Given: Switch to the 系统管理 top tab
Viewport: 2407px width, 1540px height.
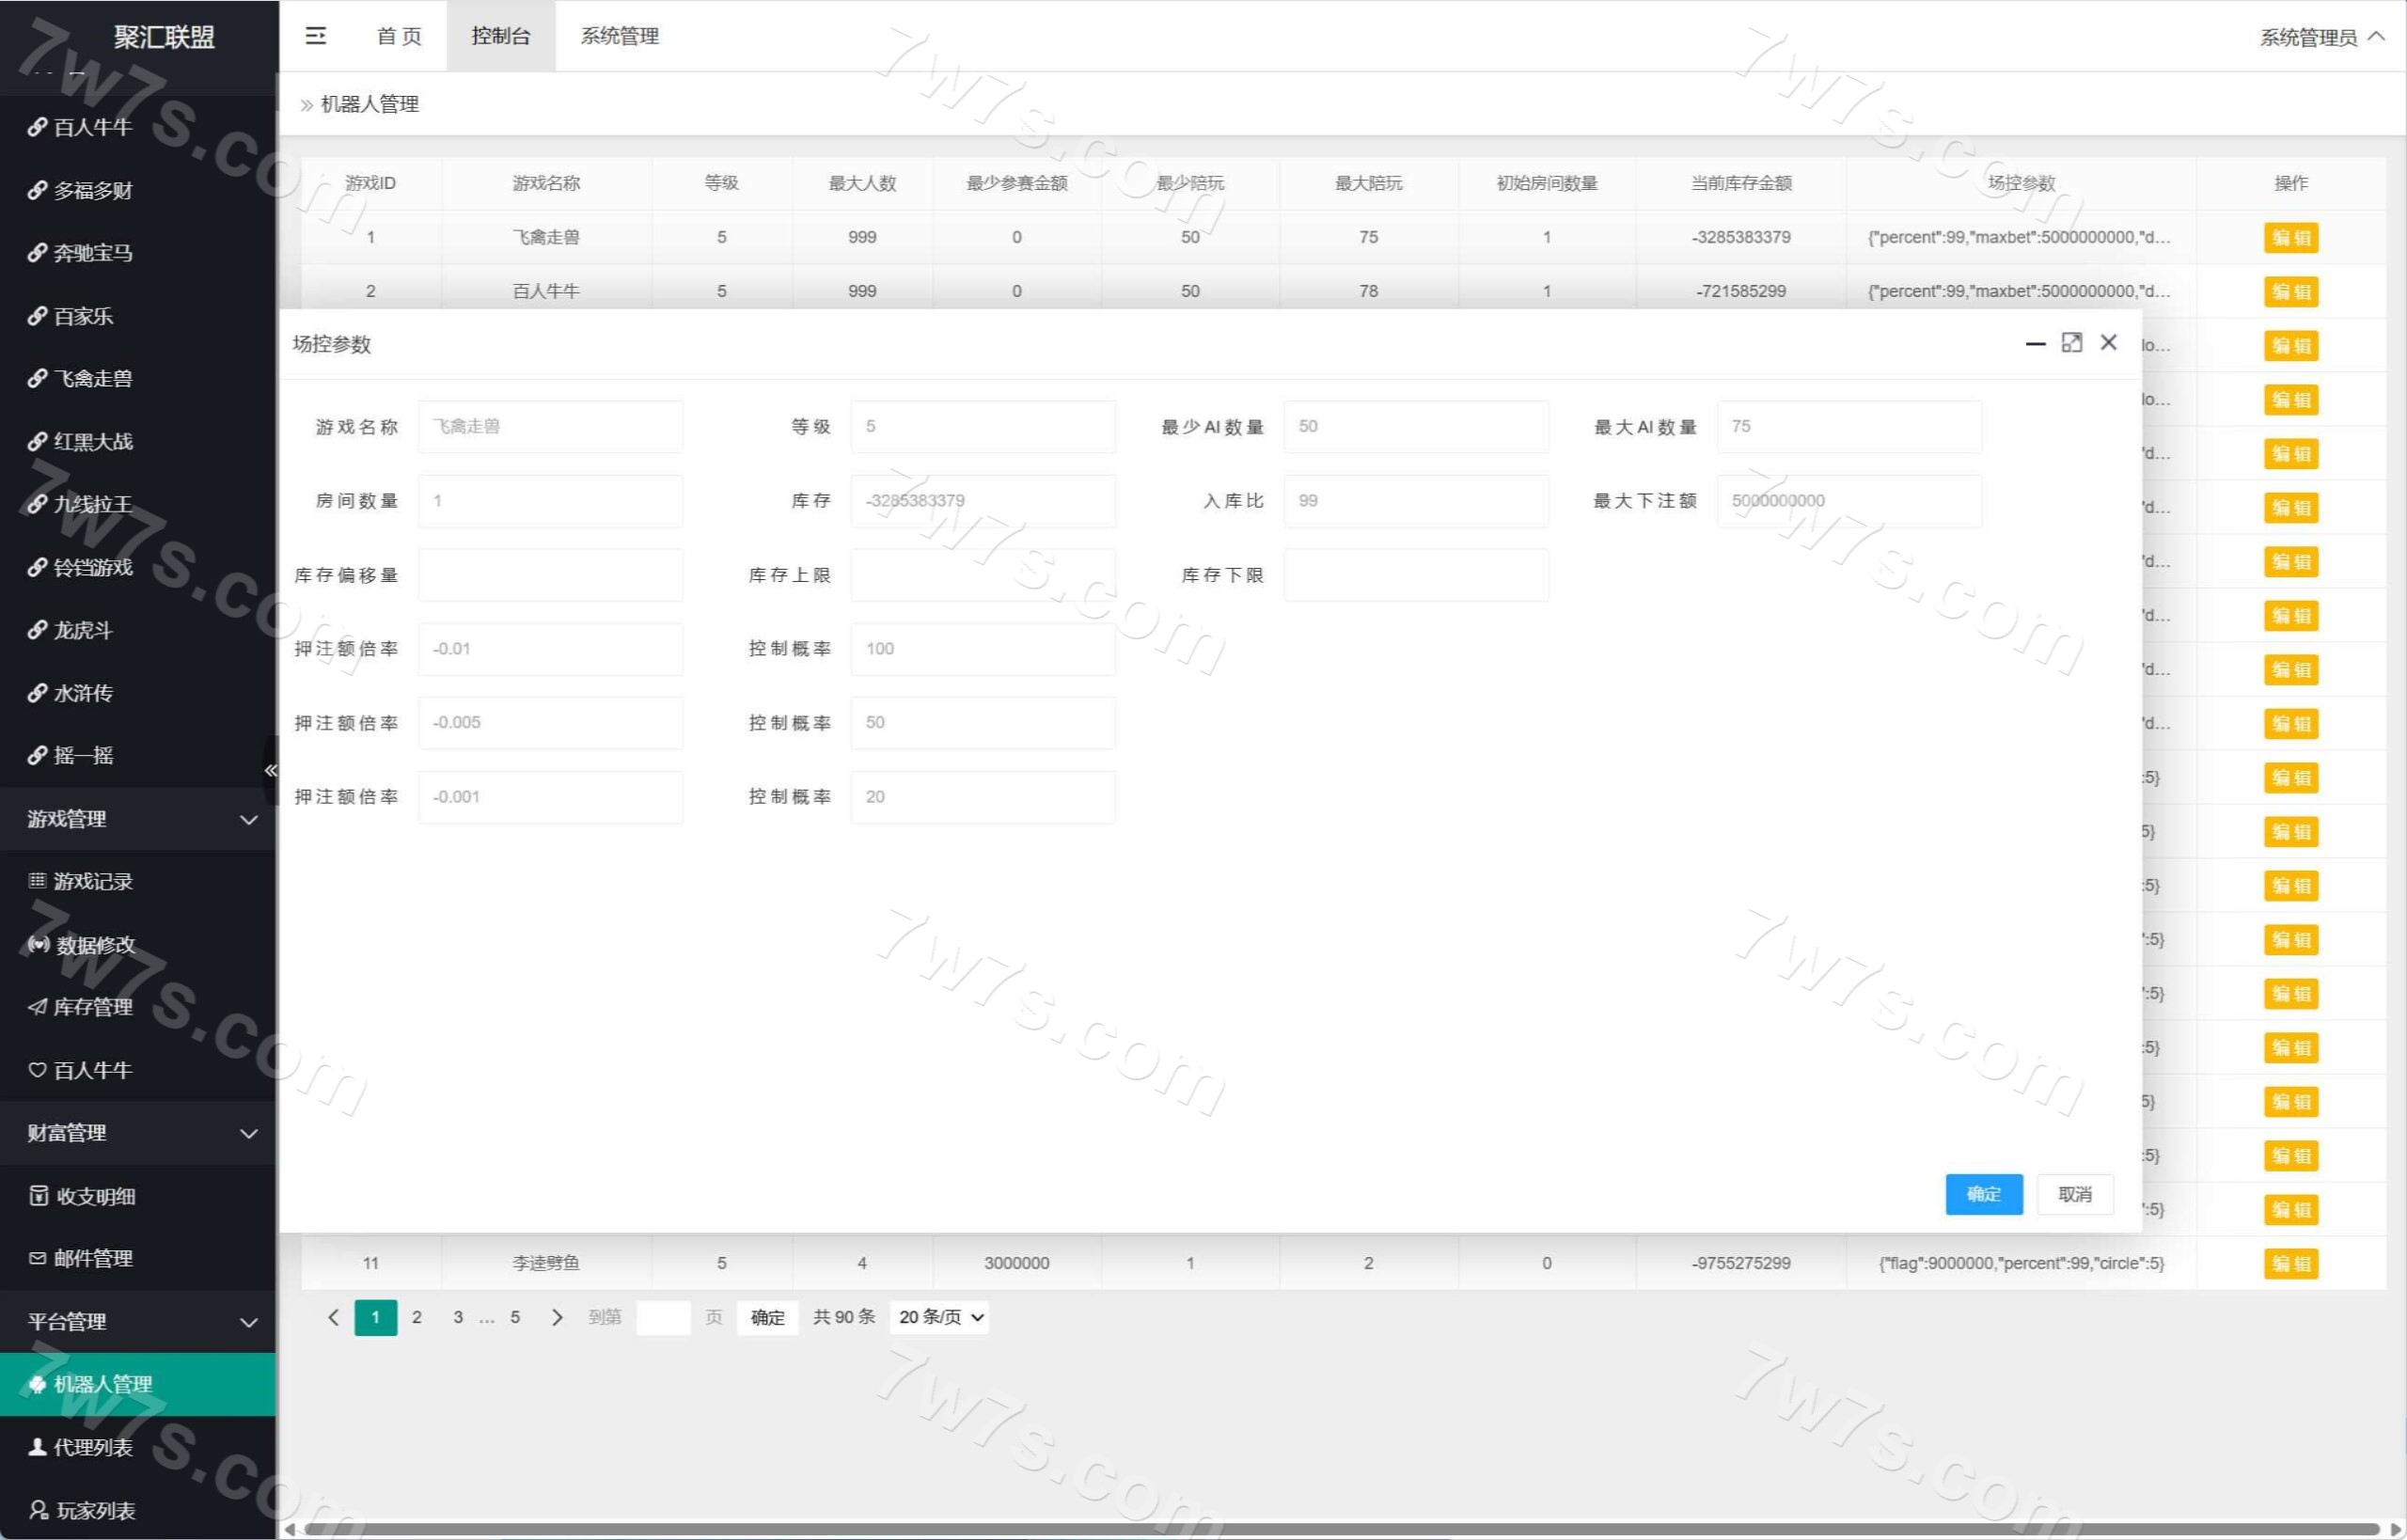Looking at the screenshot, I should pyautogui.click(x=619, y=36).
